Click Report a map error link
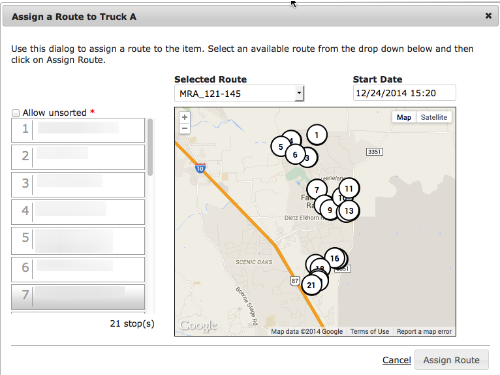Viewport: 500px width, 375px height. pyautogui.click(x=424, y=332)
